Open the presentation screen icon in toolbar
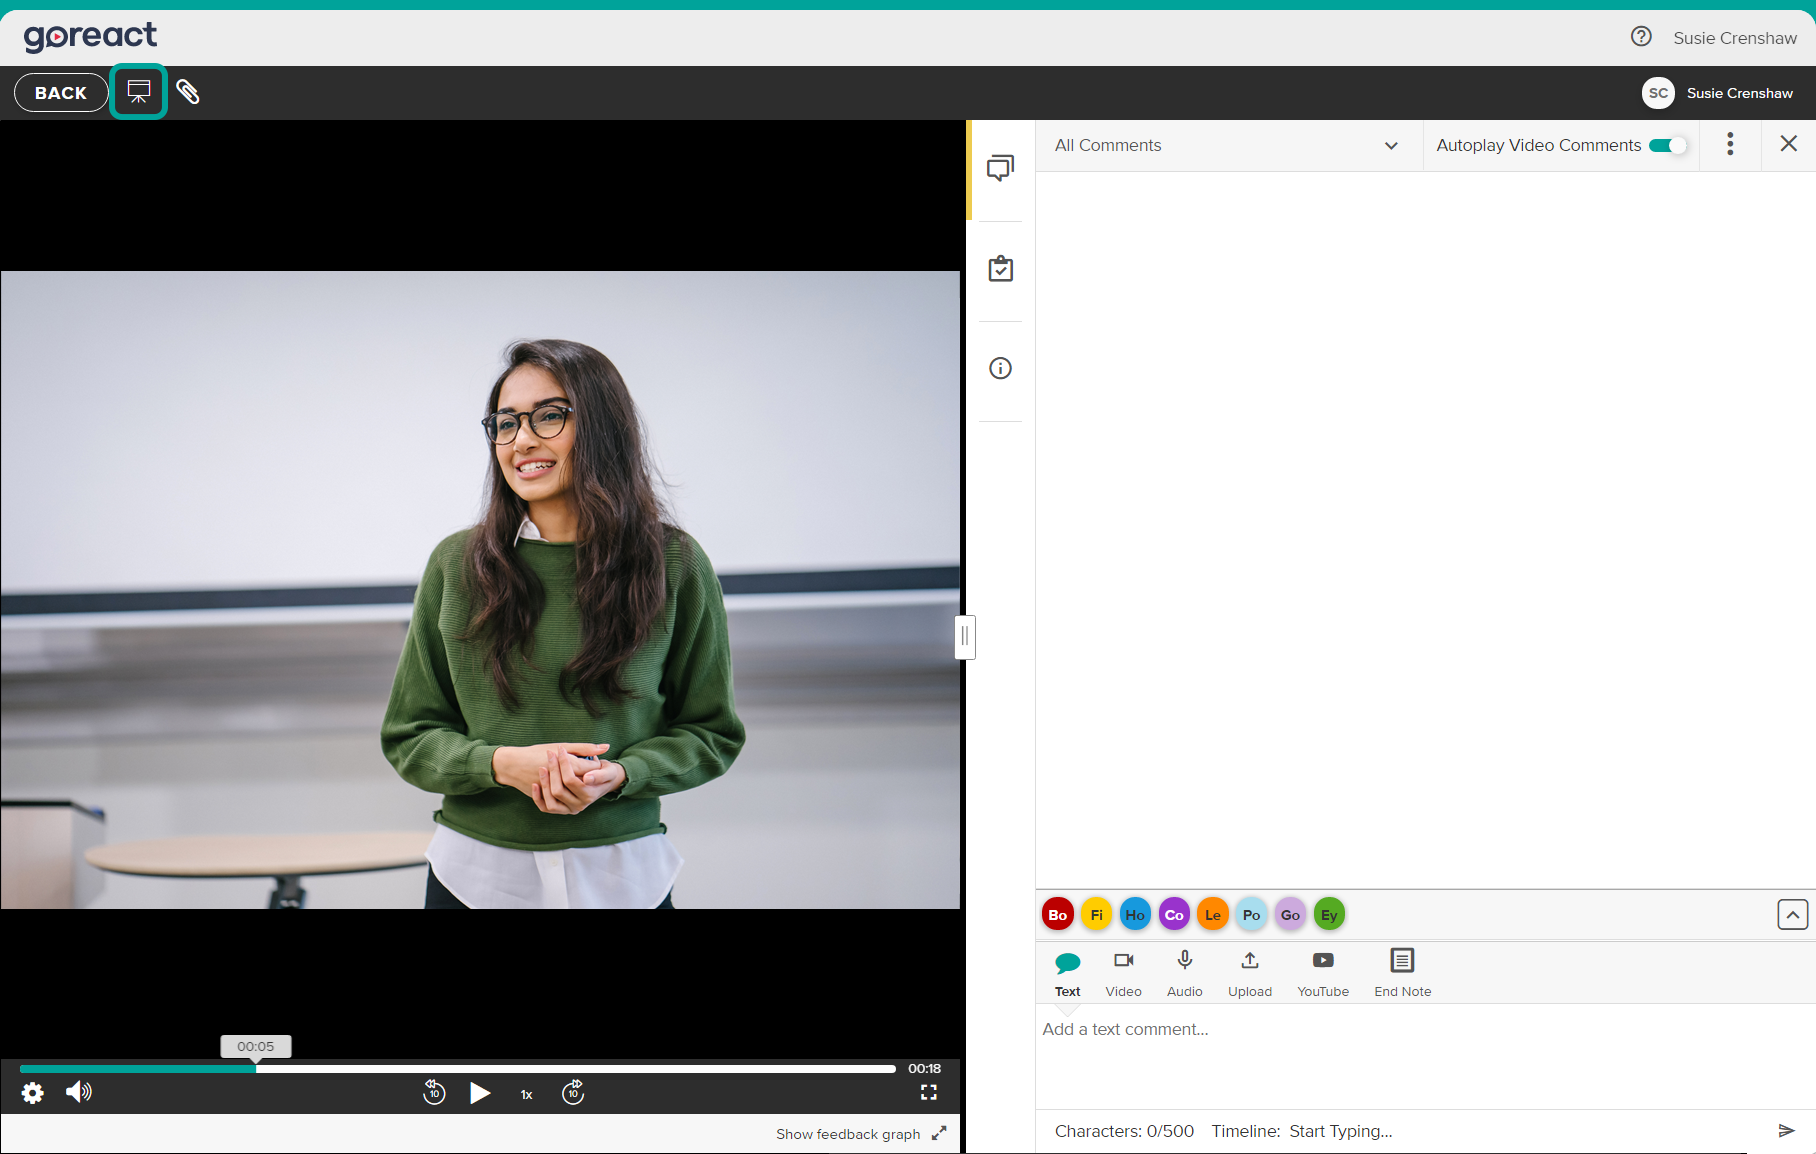 pos(138,92)
